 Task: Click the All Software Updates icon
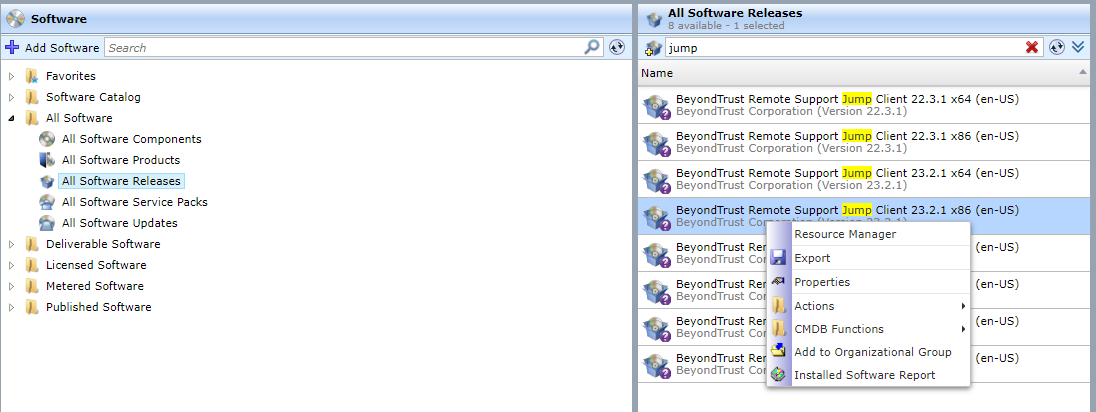pyautogui.click(x=47, y=222)
